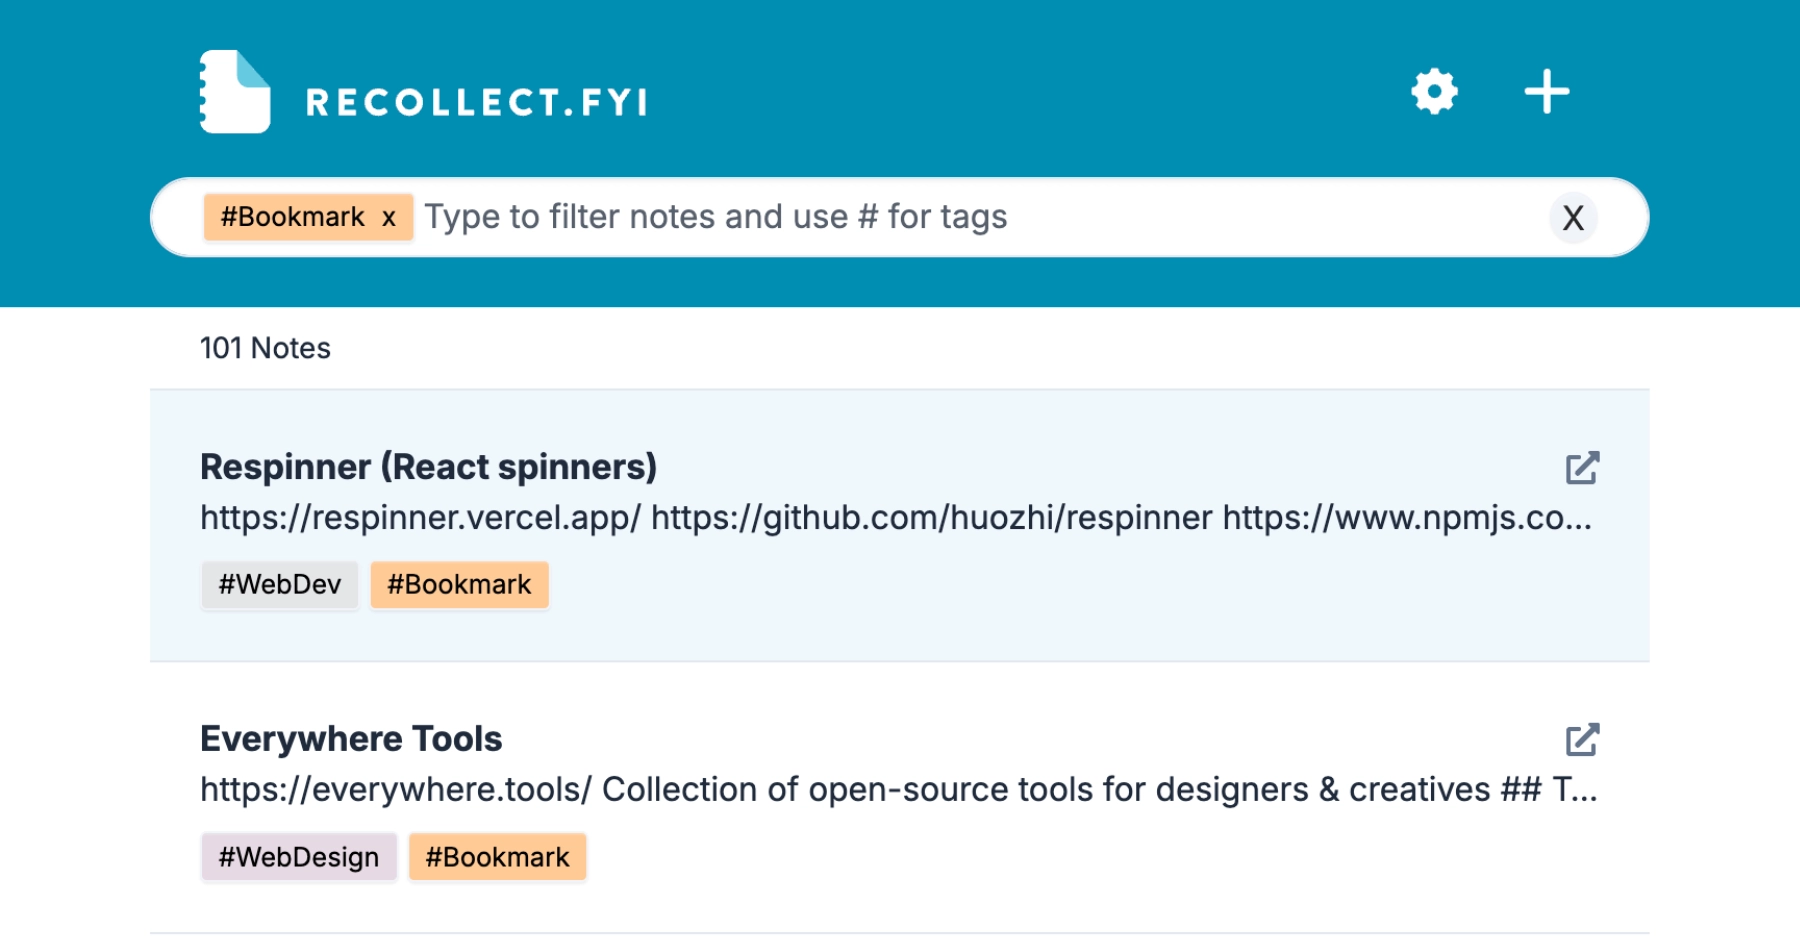Click the 101 Notes count label
Viewport: 1800px width, 945px height.
point(265,348)
